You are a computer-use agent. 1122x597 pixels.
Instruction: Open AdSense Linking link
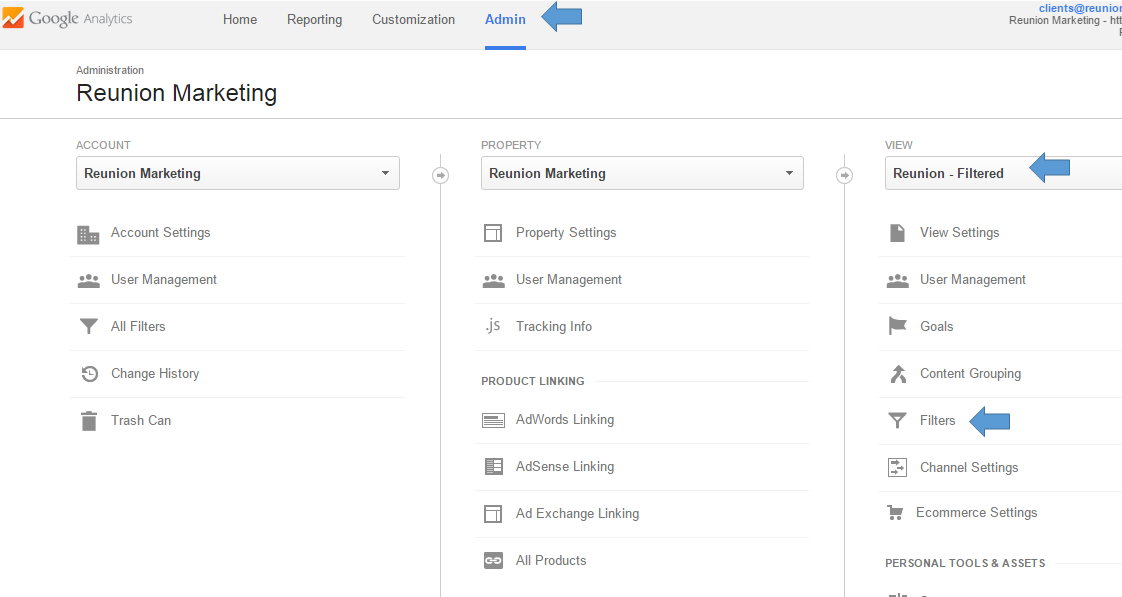pyautogui.click(x=565, y=467)
